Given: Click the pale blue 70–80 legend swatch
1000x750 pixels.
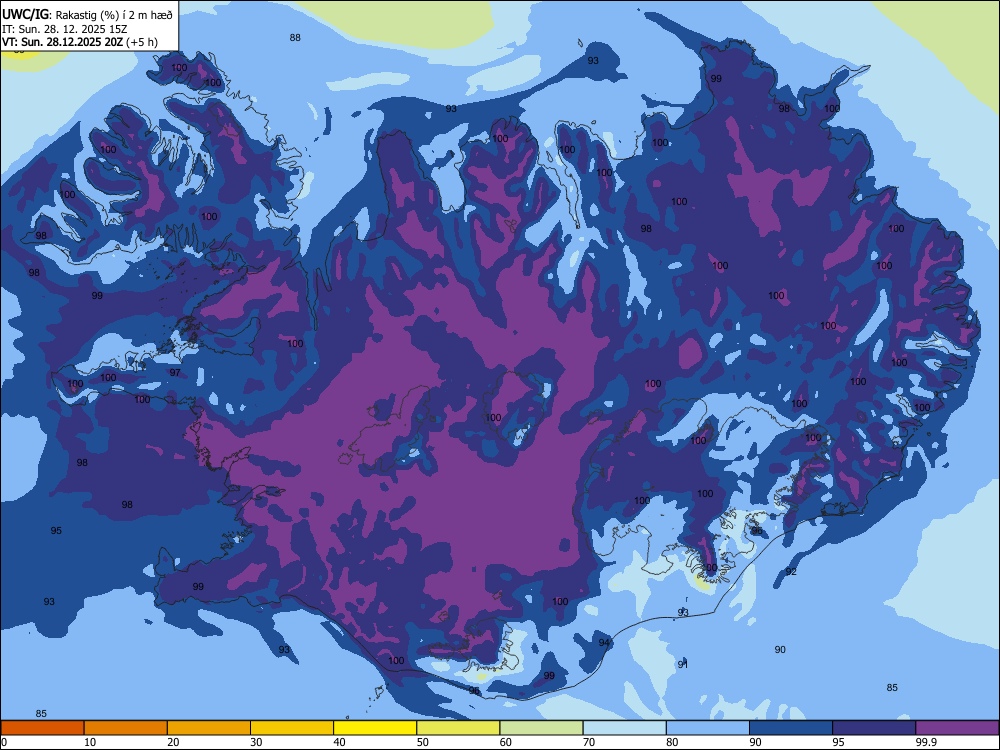Looking at the screenshot, I should 624,728.
